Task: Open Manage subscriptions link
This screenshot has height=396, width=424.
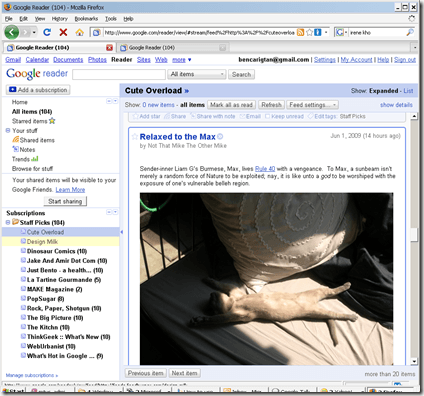Action: coord(32,375)
